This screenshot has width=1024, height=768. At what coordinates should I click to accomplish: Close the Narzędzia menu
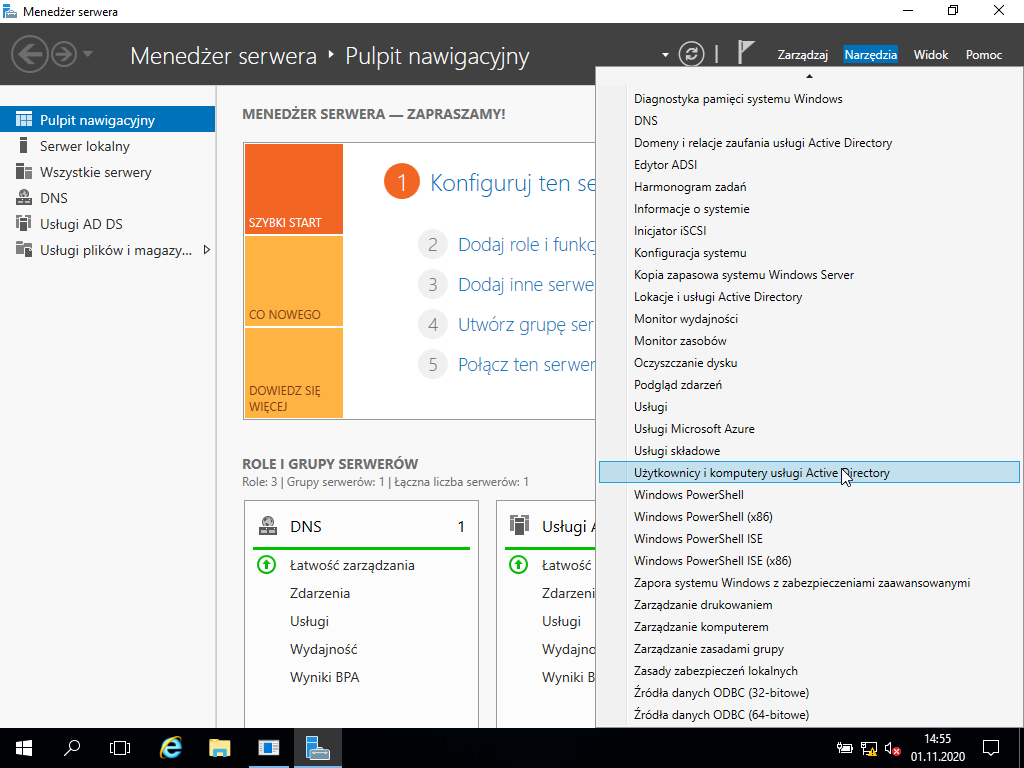click(x=871, y=55)
